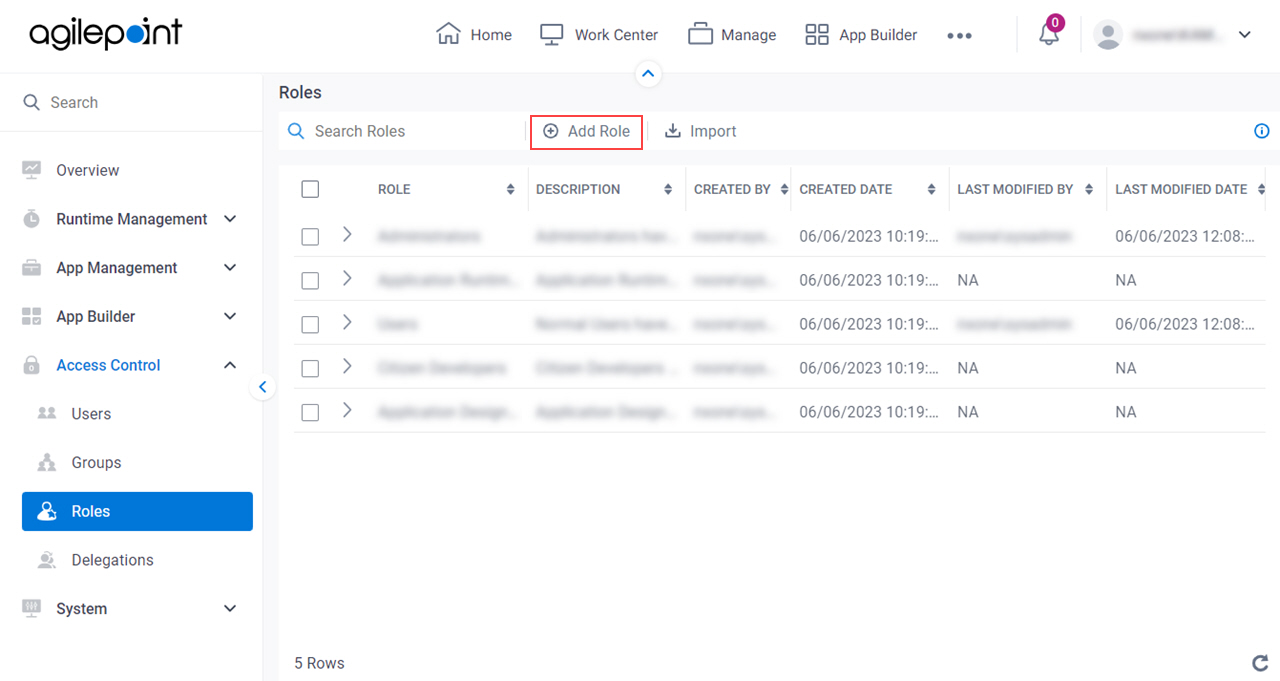The height and width of the screenshot is (681, 1280).
Task: Open the more options ellipsis menu
Action: [x=959, y=35]
